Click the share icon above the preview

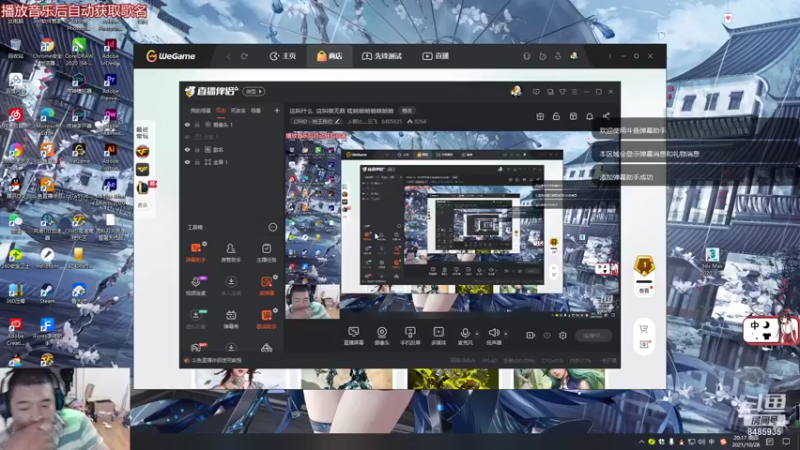606,116
